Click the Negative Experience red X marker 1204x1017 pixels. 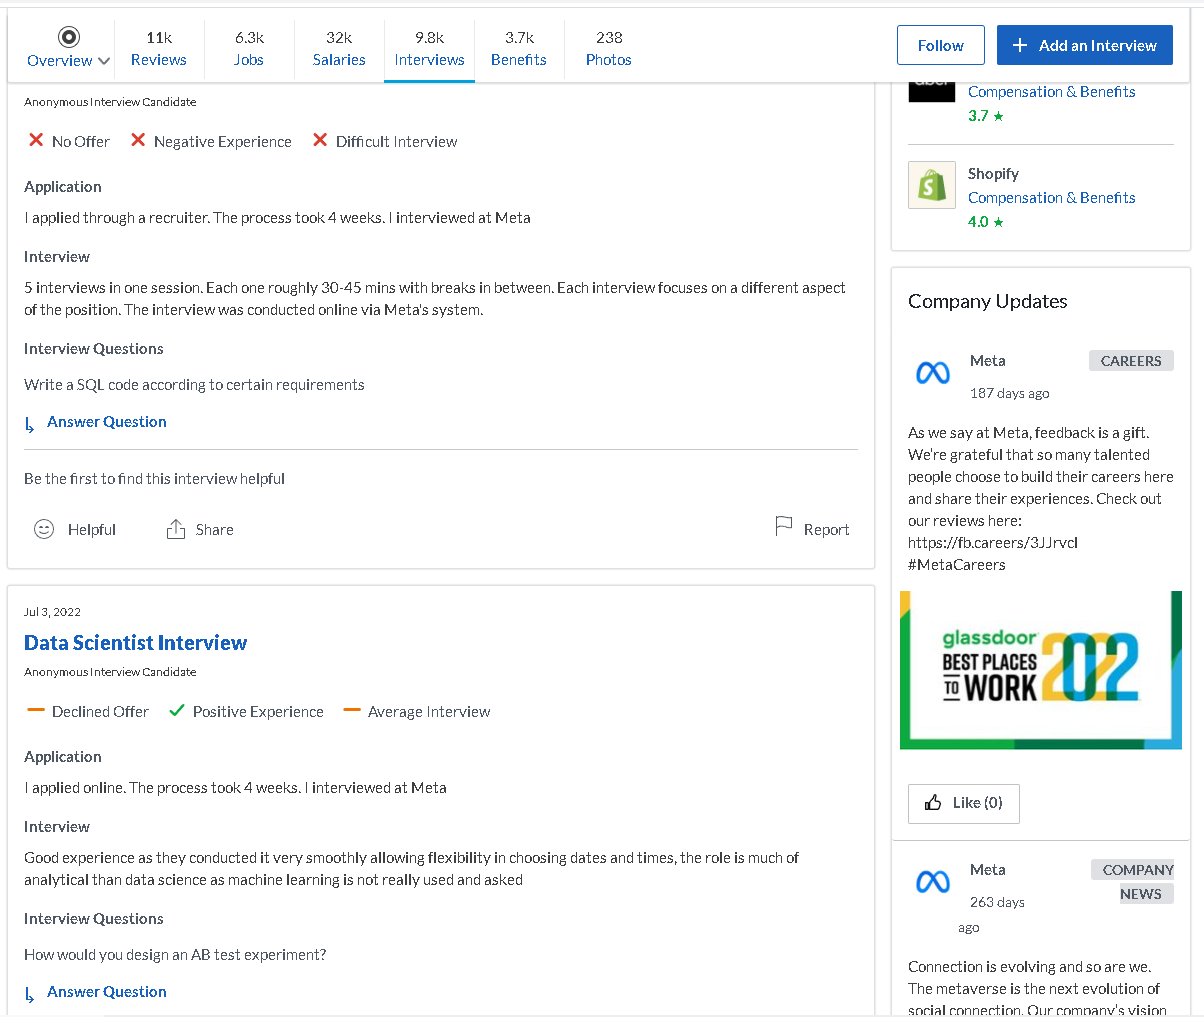tap(137, 141)
